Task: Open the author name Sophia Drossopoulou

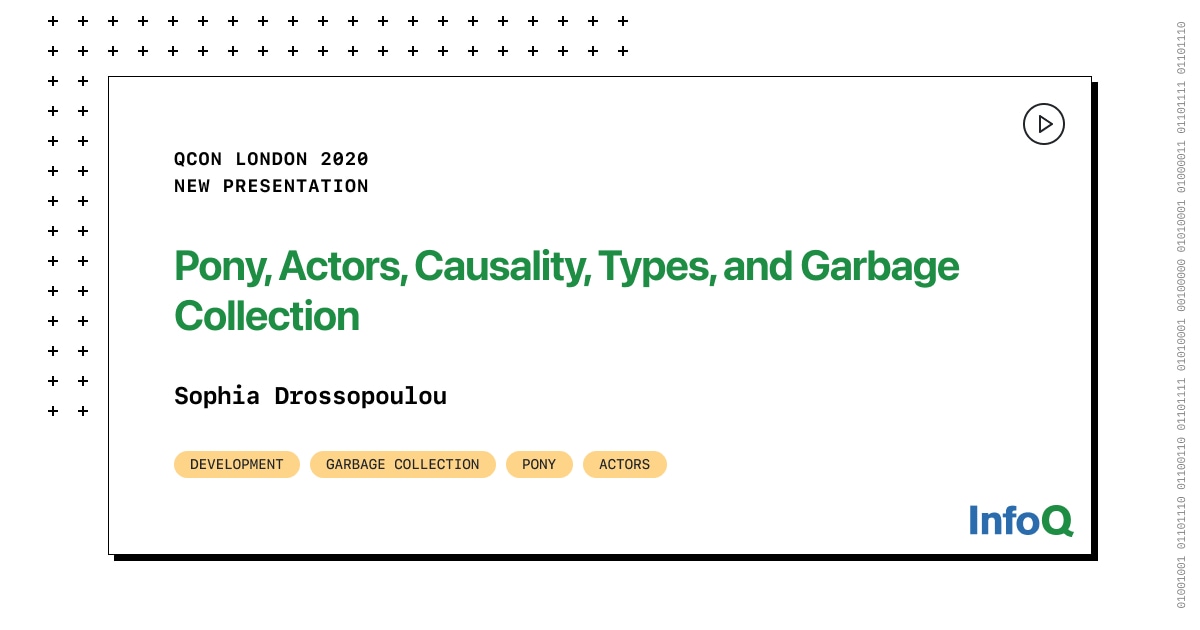Action: point(310,396)
